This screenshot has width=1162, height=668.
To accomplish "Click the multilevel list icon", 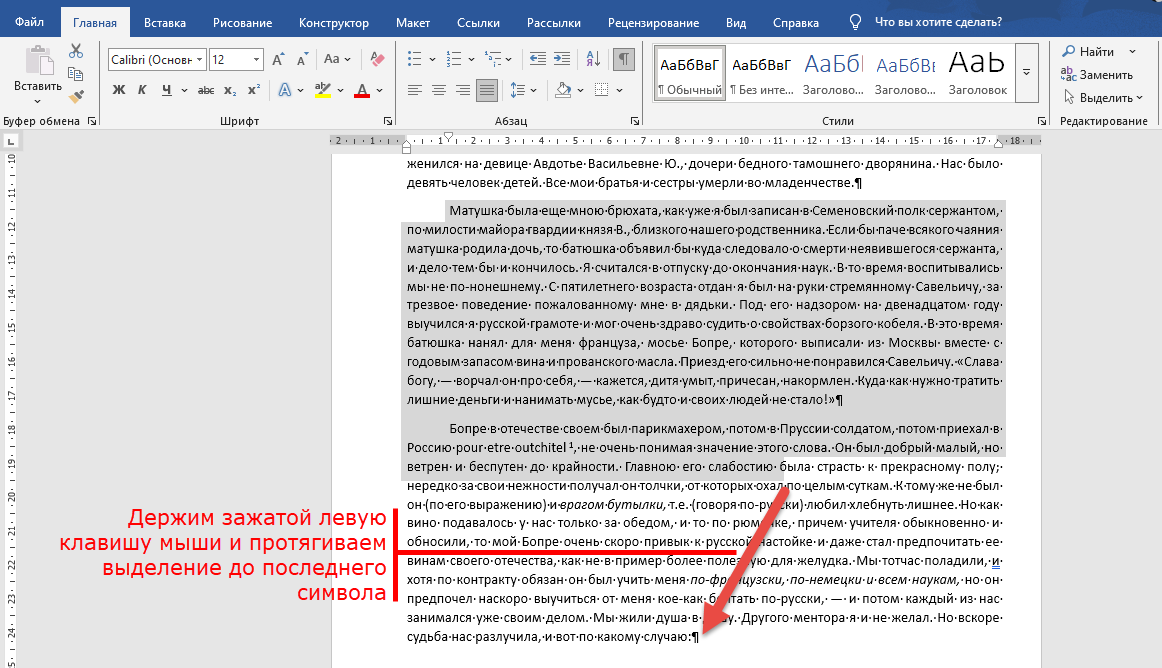I will (x=492, y=59).
